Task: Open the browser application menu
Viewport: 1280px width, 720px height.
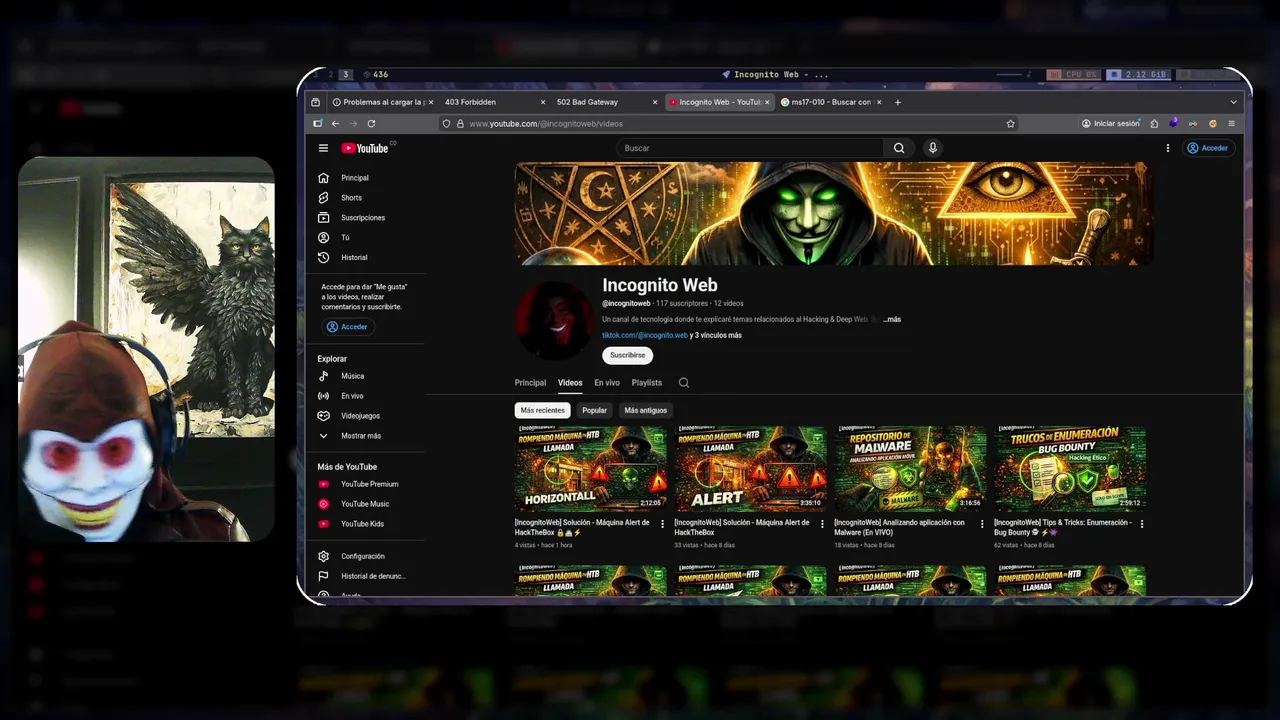Action: click(x=1232, y=124)
